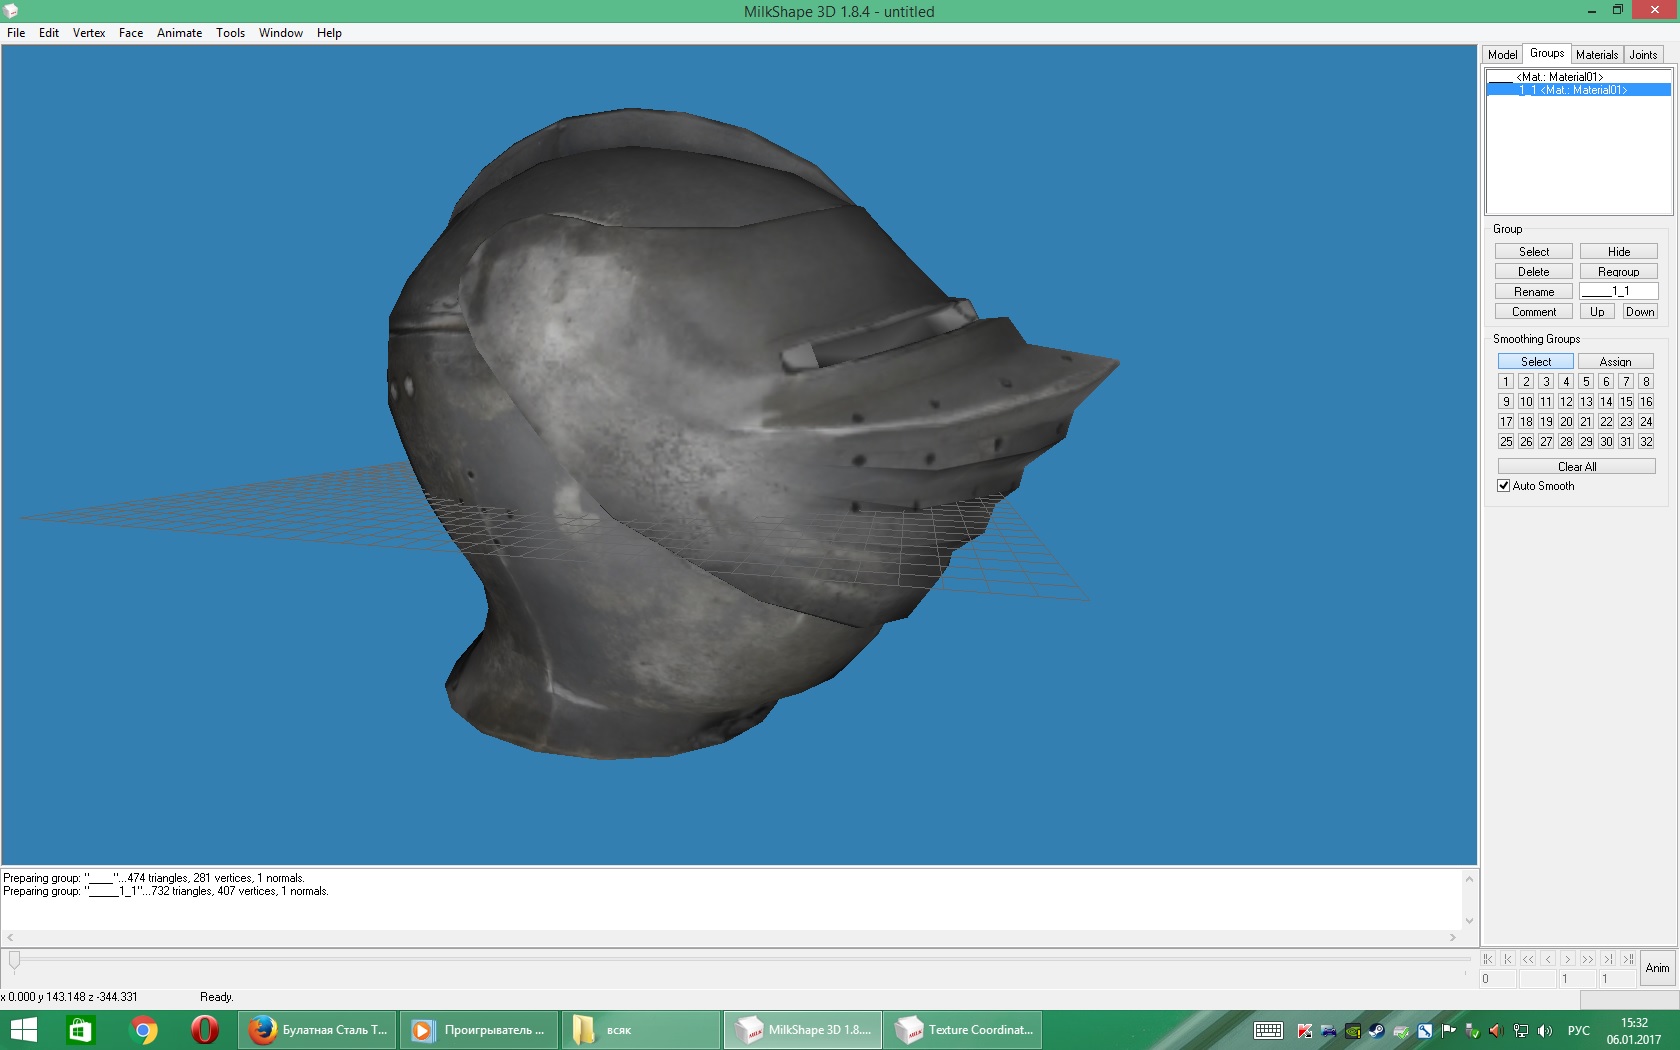This screenshot has height=1050, width=1680.
Task: Toggle smoothing group 21
Action: point(1586,422)
